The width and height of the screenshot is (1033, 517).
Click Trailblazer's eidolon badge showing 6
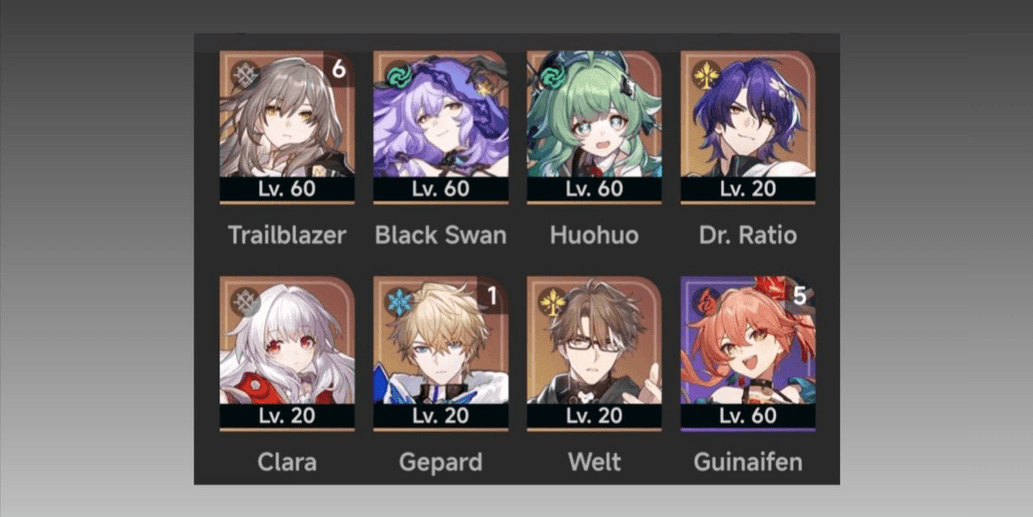(339, 68)
